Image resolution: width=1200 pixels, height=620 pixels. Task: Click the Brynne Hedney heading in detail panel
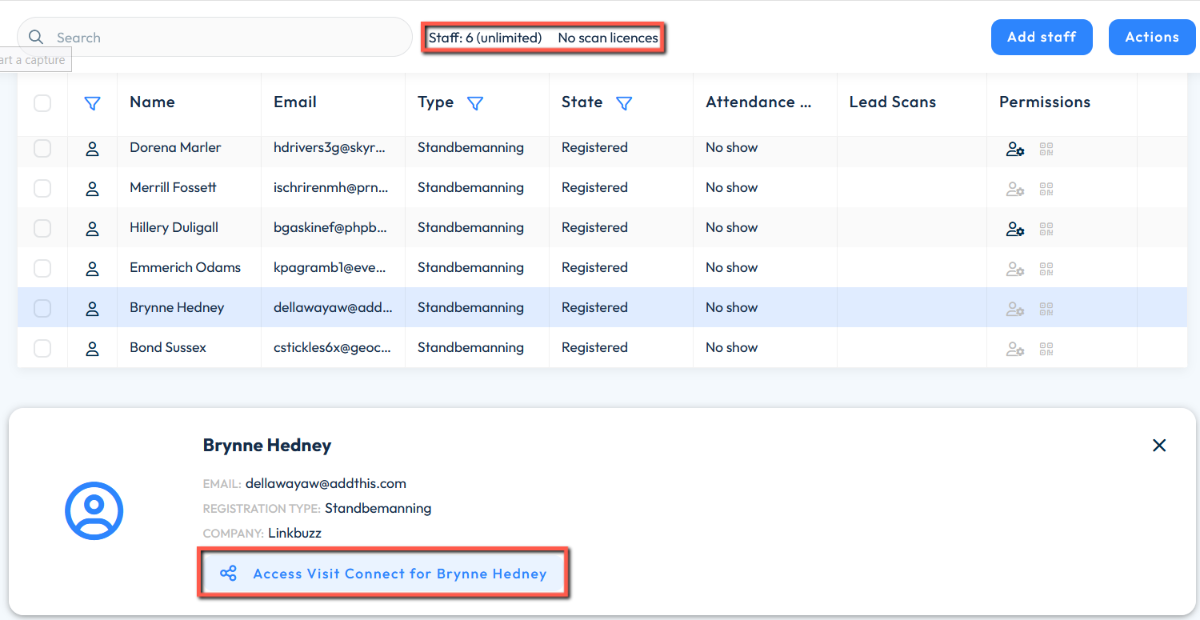(x=267, y=446)
